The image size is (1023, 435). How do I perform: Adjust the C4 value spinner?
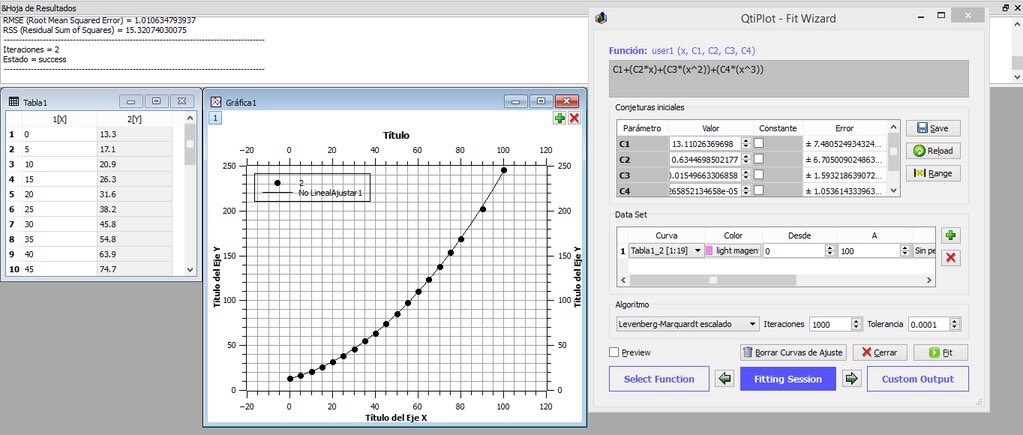[x=748, y=191]
